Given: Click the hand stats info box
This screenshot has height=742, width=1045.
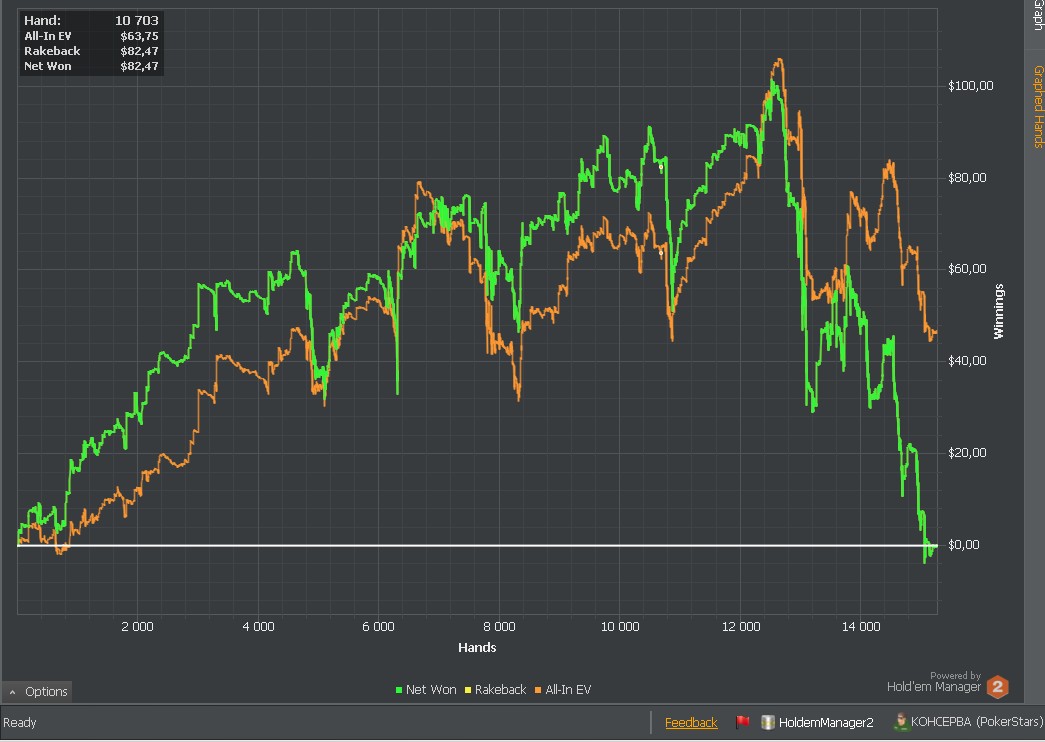Looking at the screenshot, I should click(91, 43).
